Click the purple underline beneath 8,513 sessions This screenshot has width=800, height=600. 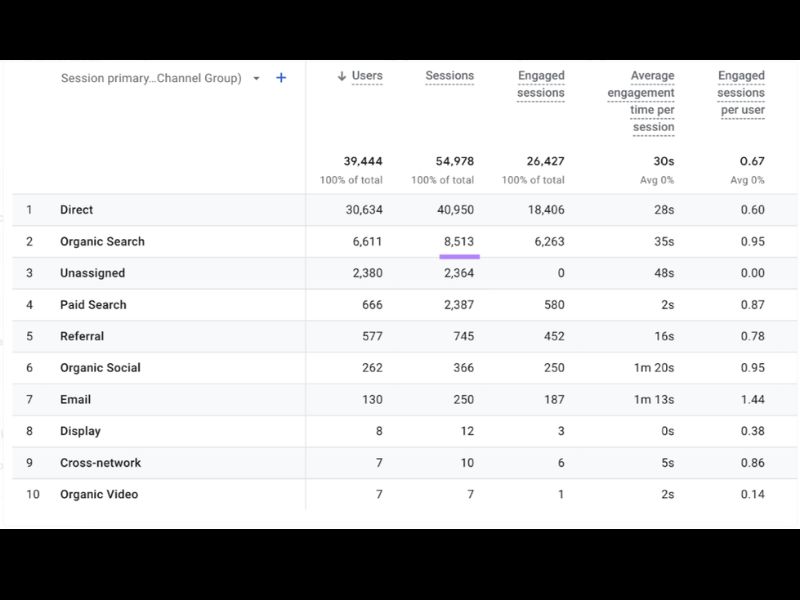tap(459, 257)
